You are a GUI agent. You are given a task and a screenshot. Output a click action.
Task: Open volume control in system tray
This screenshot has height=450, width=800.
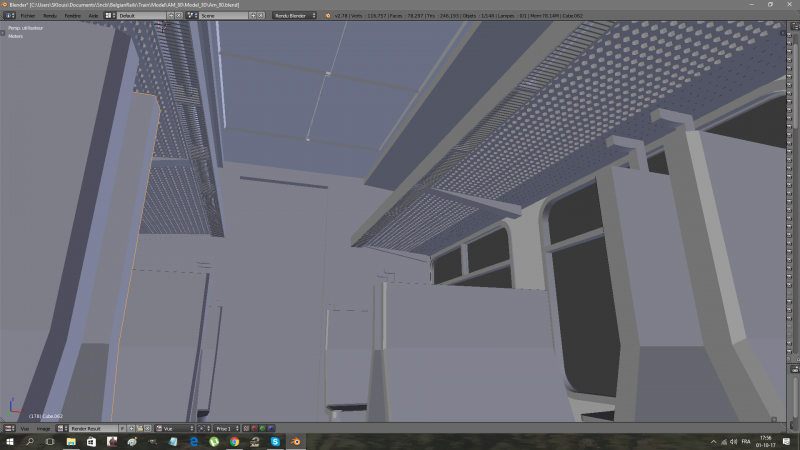[734, 442]
